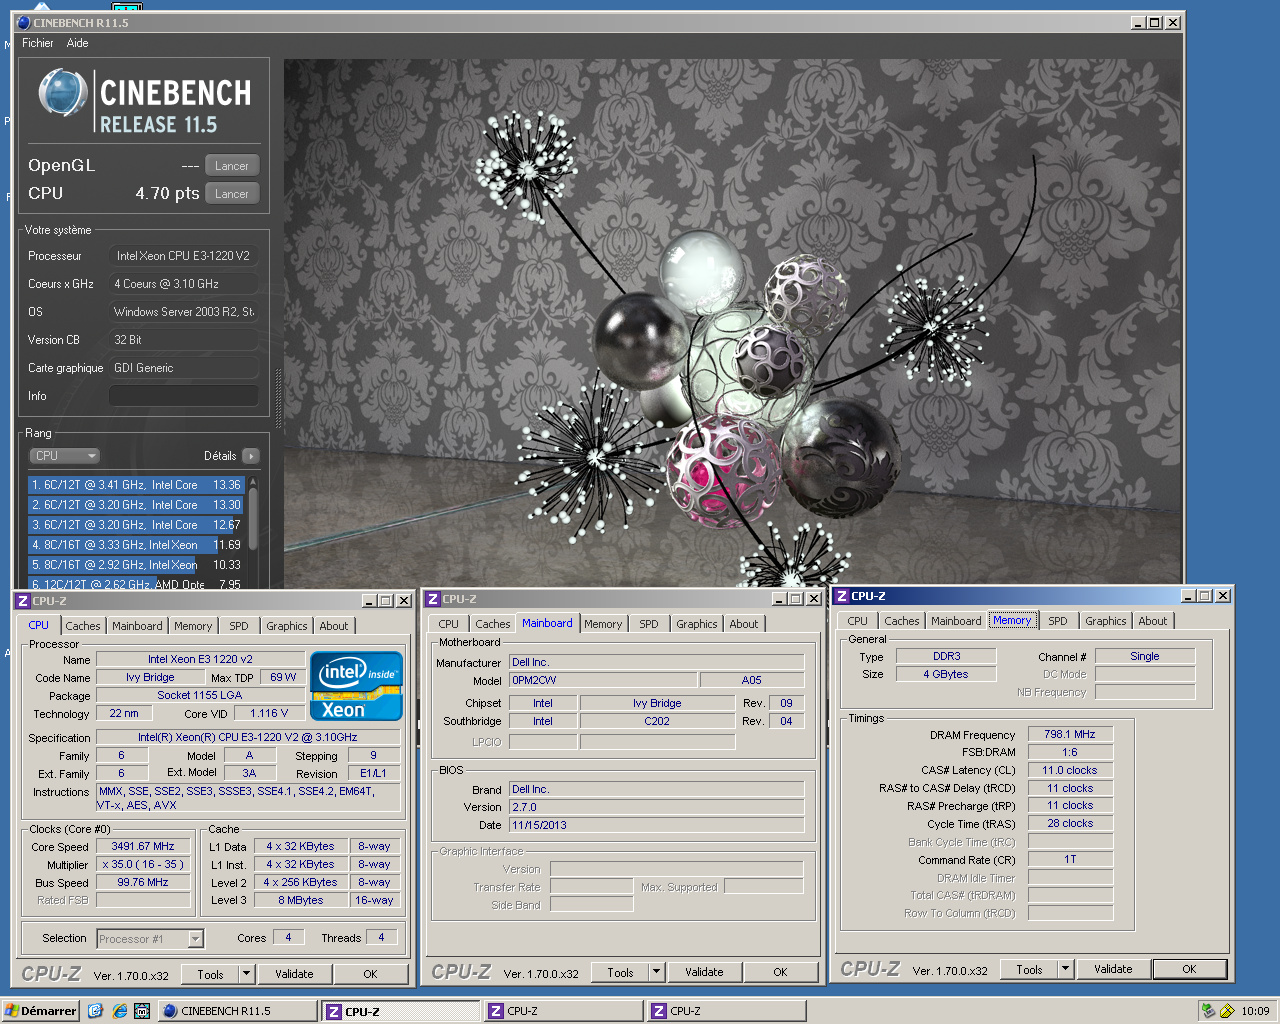The height and width of the screenshot is (1024, 1280).
Task: Open Caches tab in CPU-Z Processor window
Action: click(83, 626)
